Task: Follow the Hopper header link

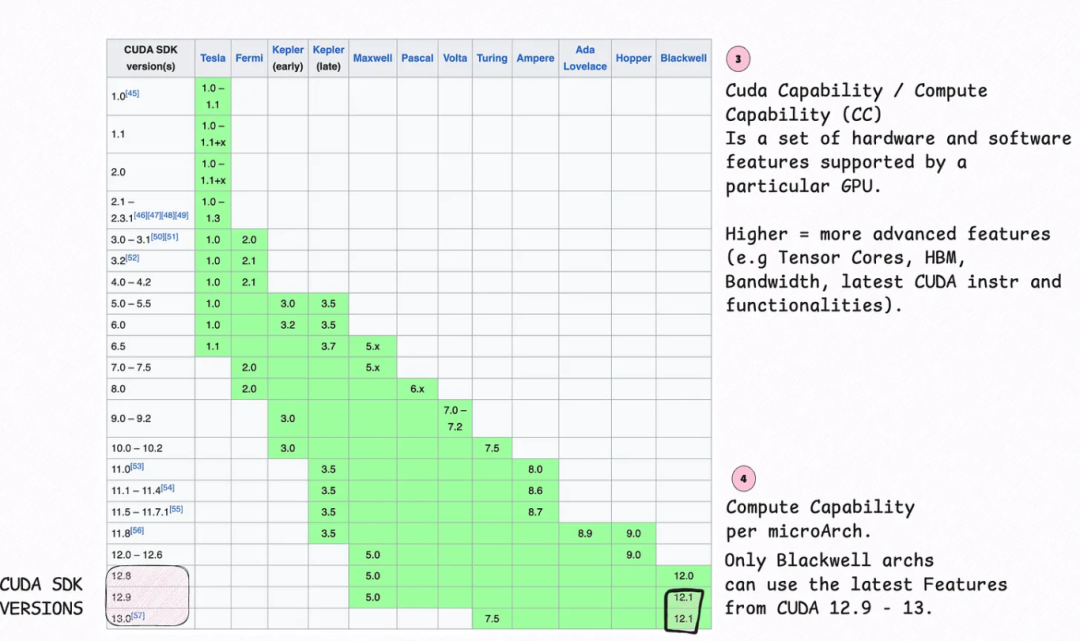Action: pyautogui.click(x=634, y=58)
